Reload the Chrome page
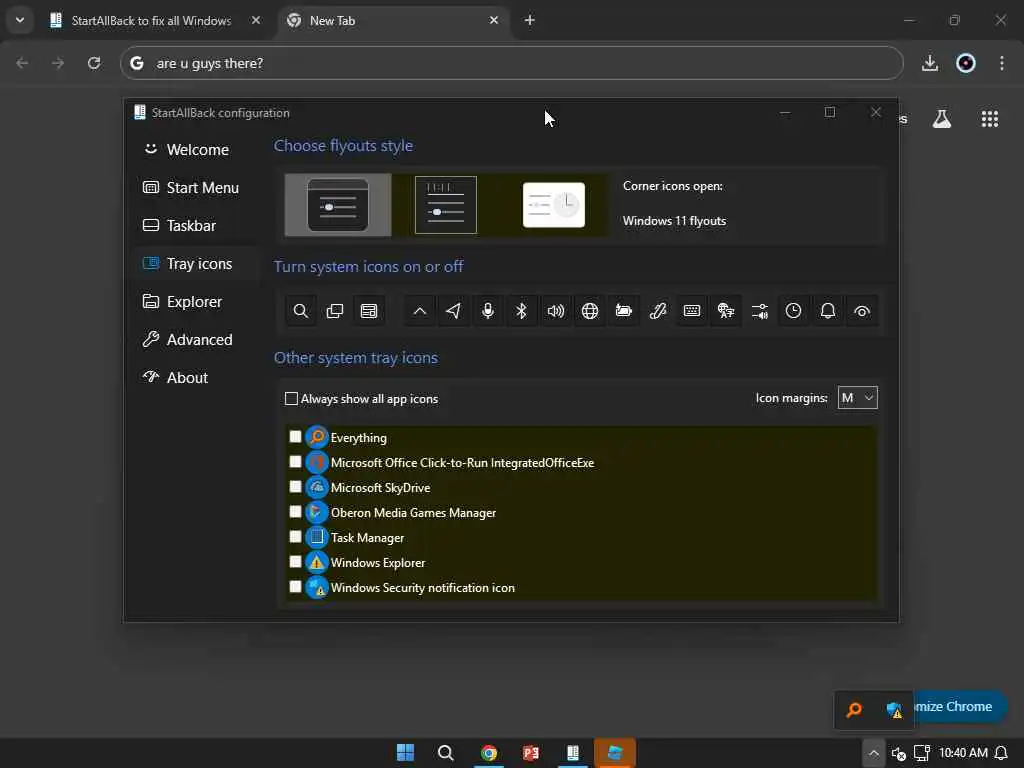 coord(94,63)
